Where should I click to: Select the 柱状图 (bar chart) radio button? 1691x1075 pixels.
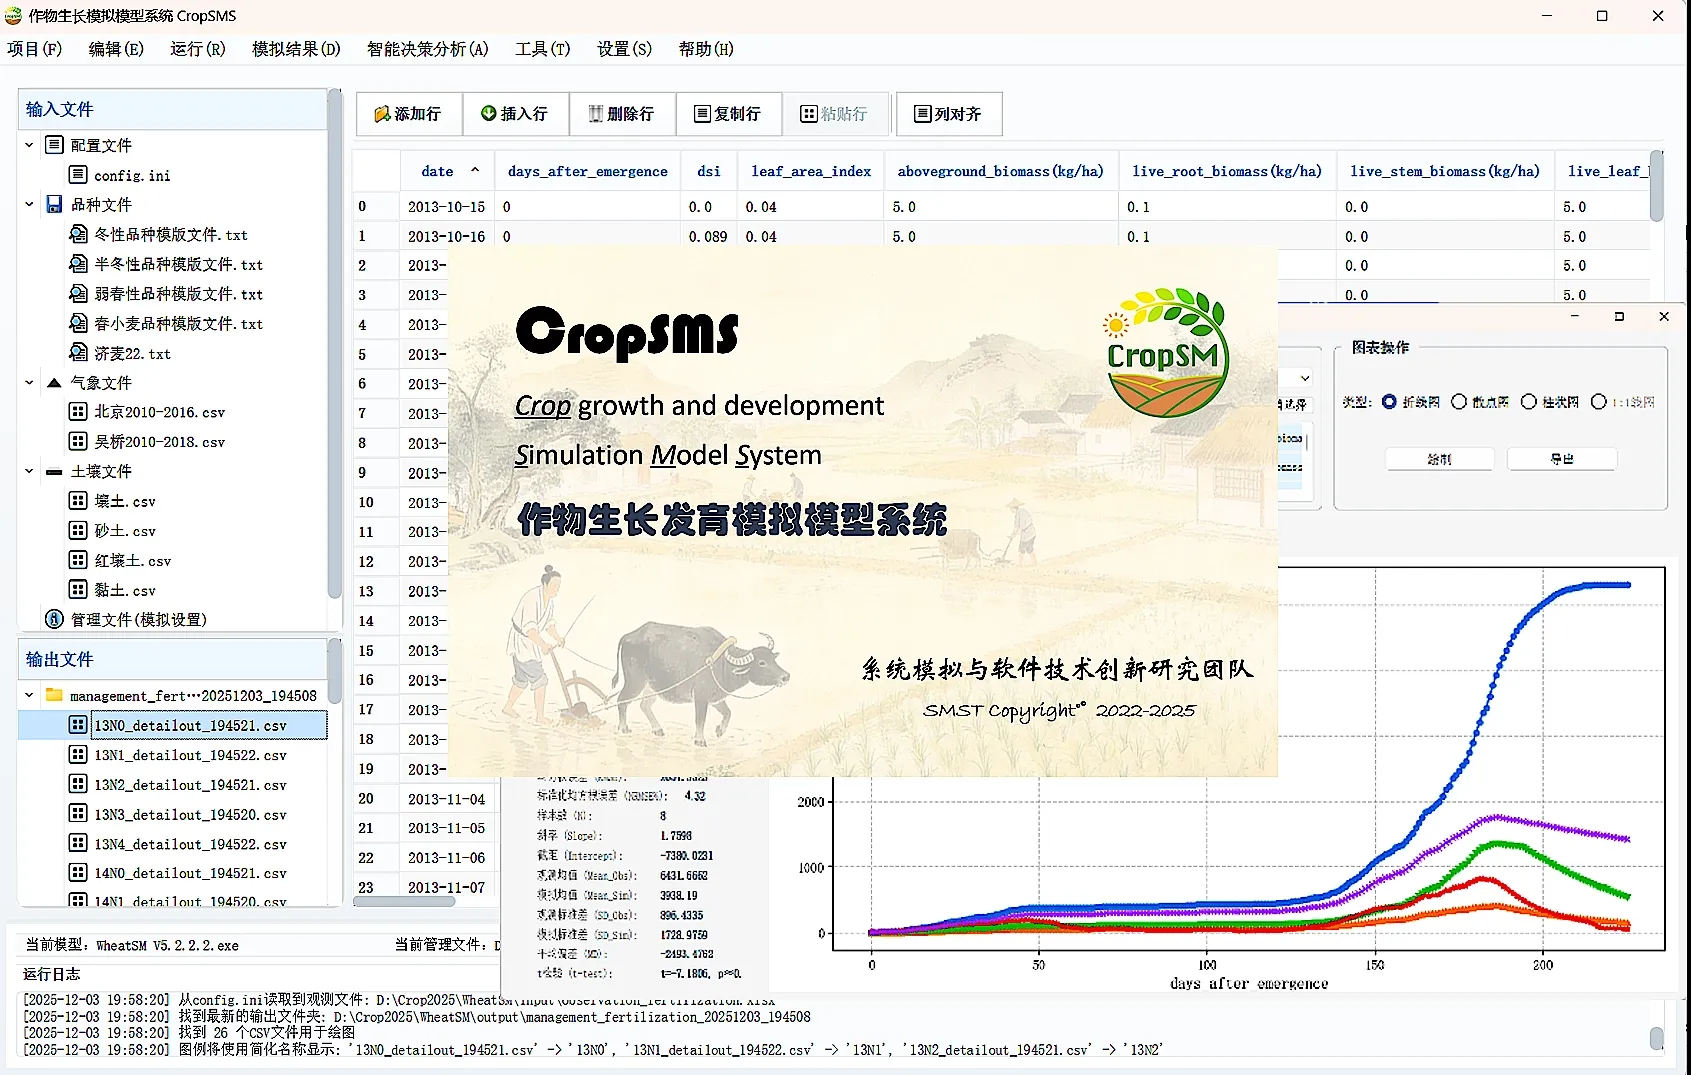point(1528,402)
